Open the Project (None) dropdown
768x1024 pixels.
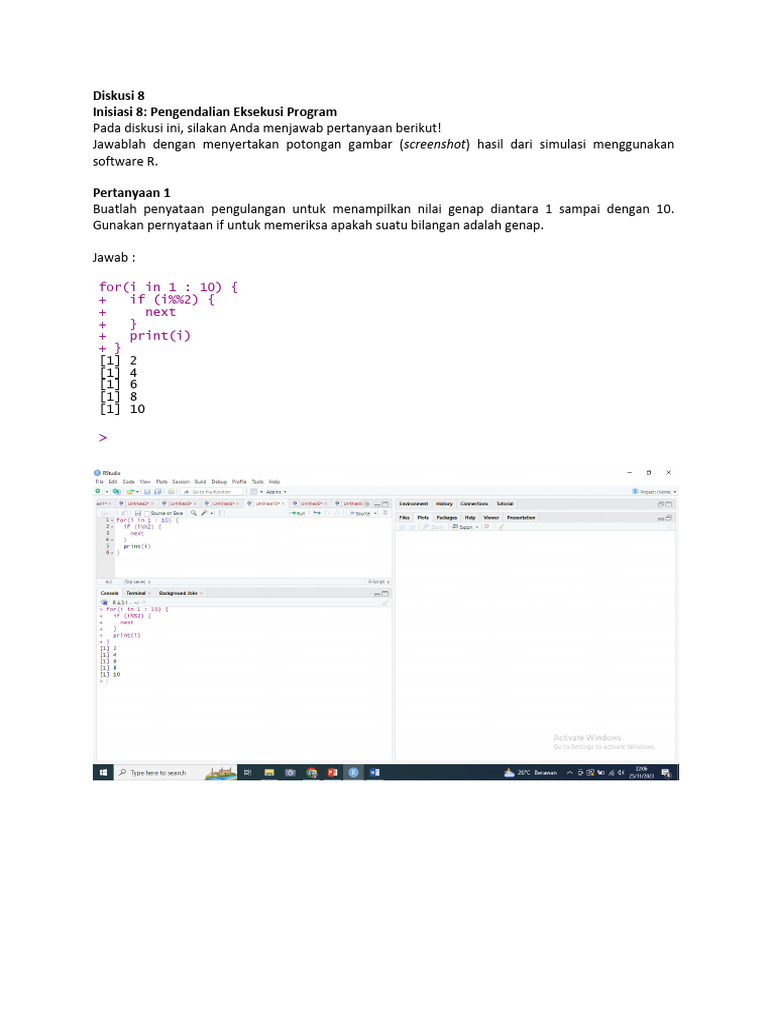click(x=654, y=492)
